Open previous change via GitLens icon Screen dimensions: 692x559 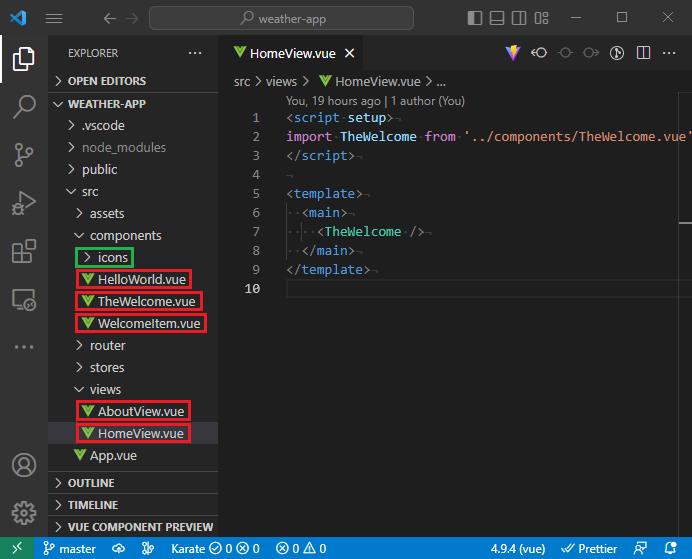pos(539,53)
